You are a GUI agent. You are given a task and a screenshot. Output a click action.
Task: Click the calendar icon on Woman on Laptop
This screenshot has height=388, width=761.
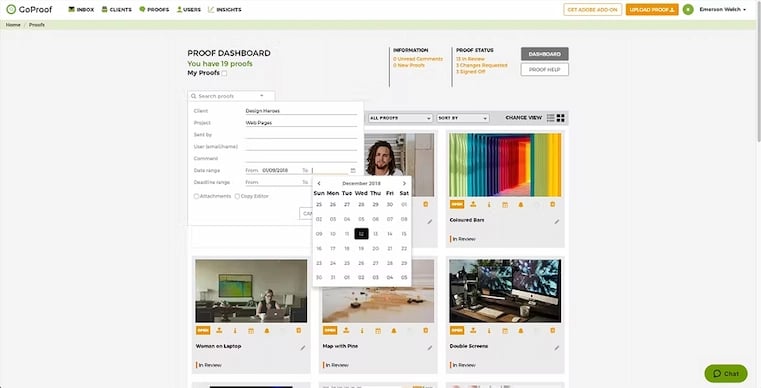[x=251, y=331]
